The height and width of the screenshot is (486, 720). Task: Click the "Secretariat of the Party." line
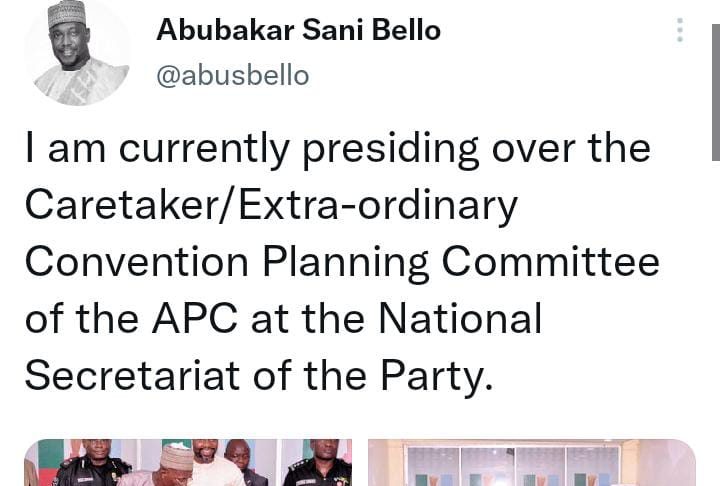coord(259,376)
